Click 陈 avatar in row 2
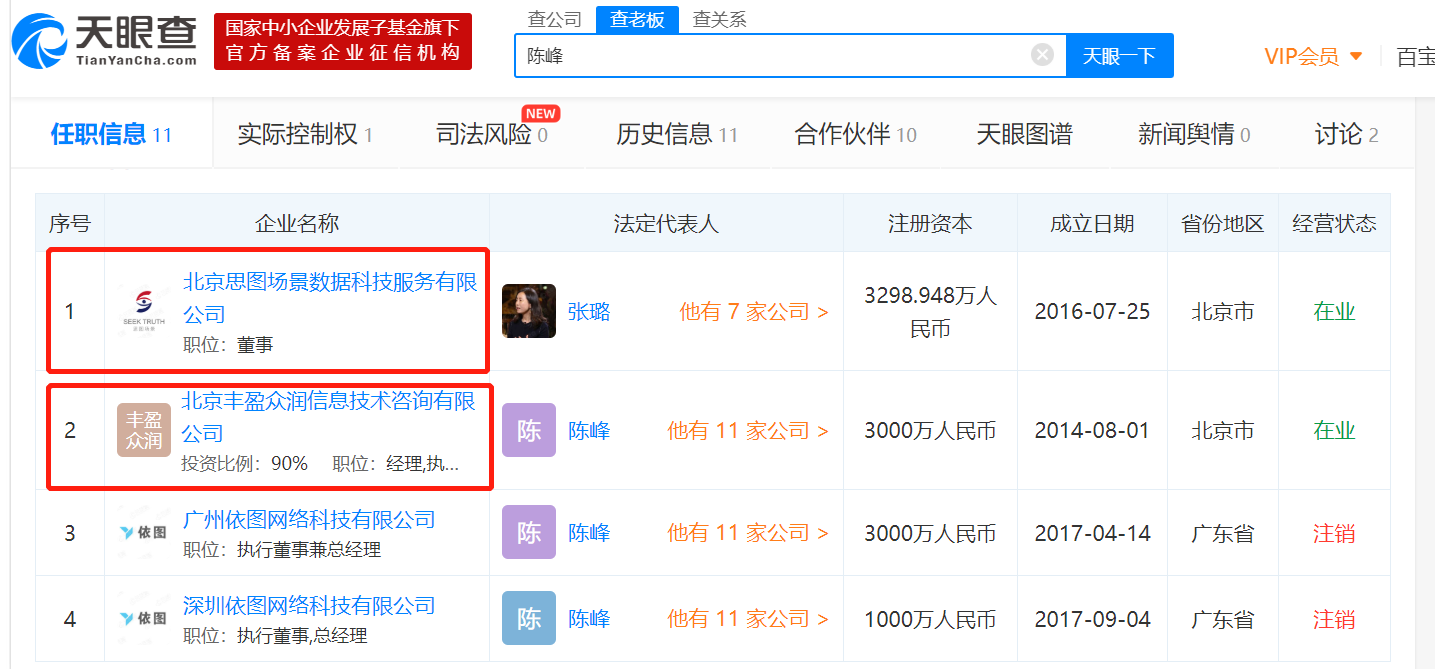 coord(528,430)
